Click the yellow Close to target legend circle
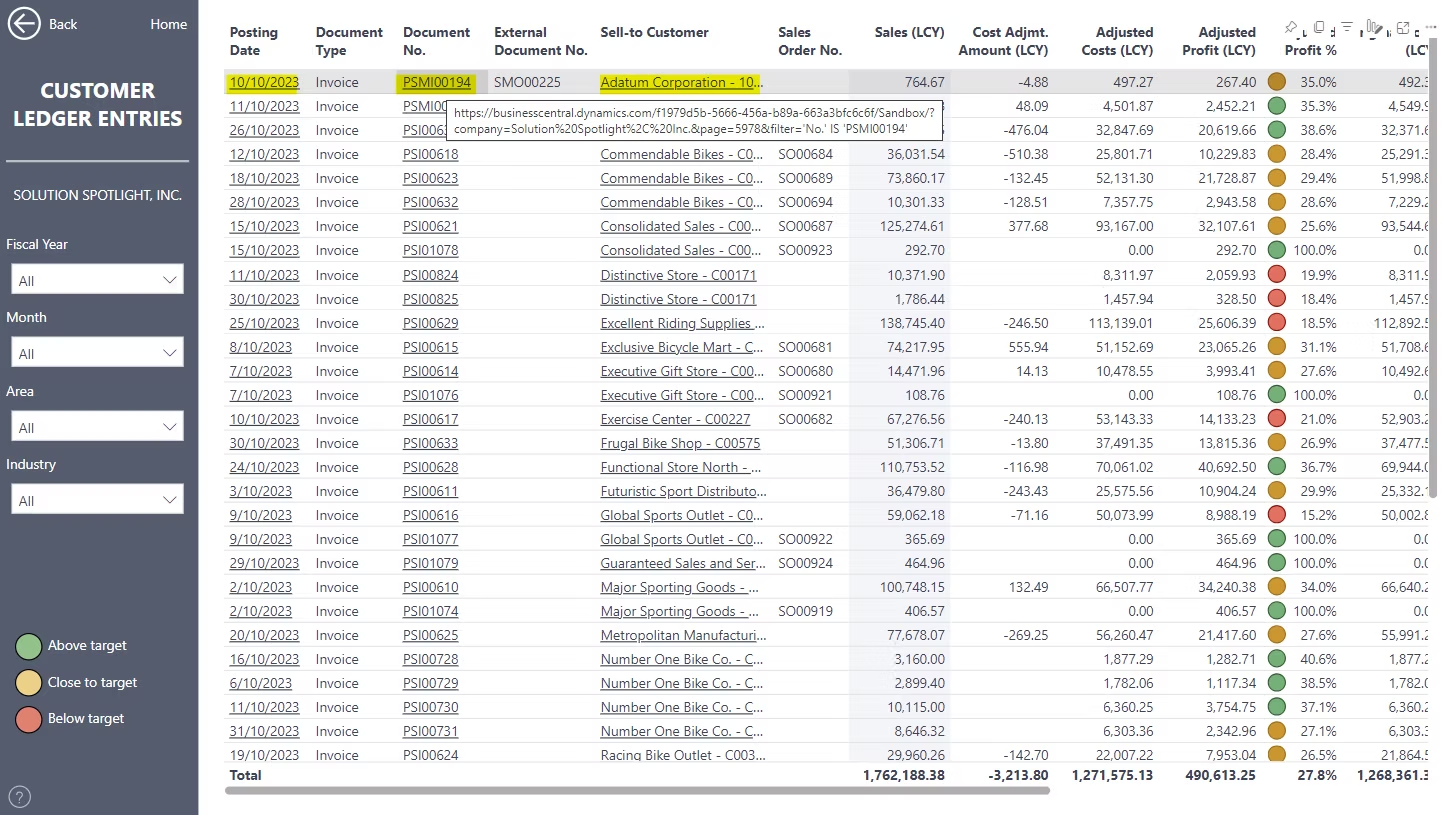The width and height of the screenshot is (1454, 815). [29, 683]
